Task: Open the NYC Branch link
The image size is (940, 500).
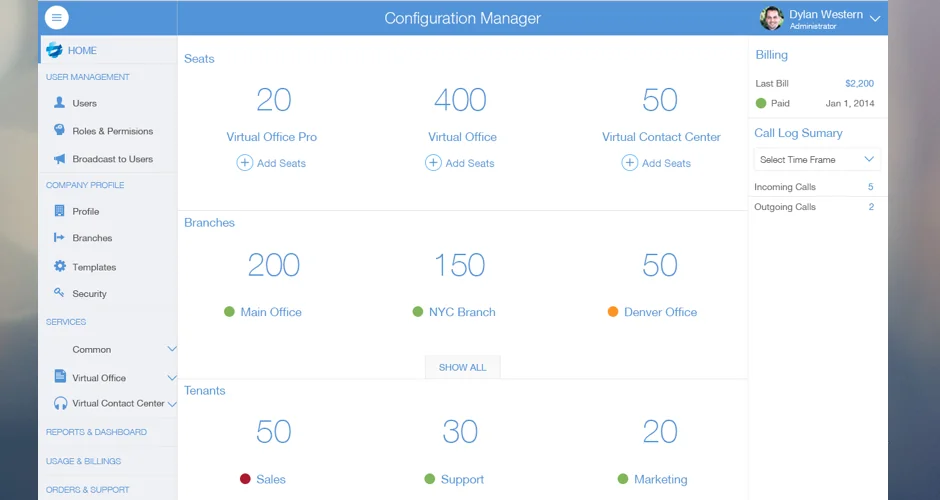Action: pyautogui.click(x=462, y=312)
